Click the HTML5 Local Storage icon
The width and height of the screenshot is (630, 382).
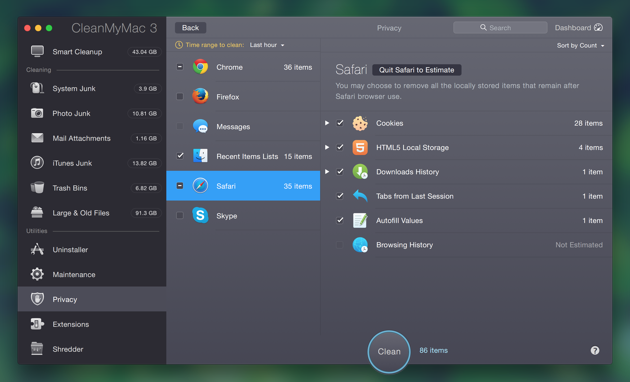[x=360, y=147]
